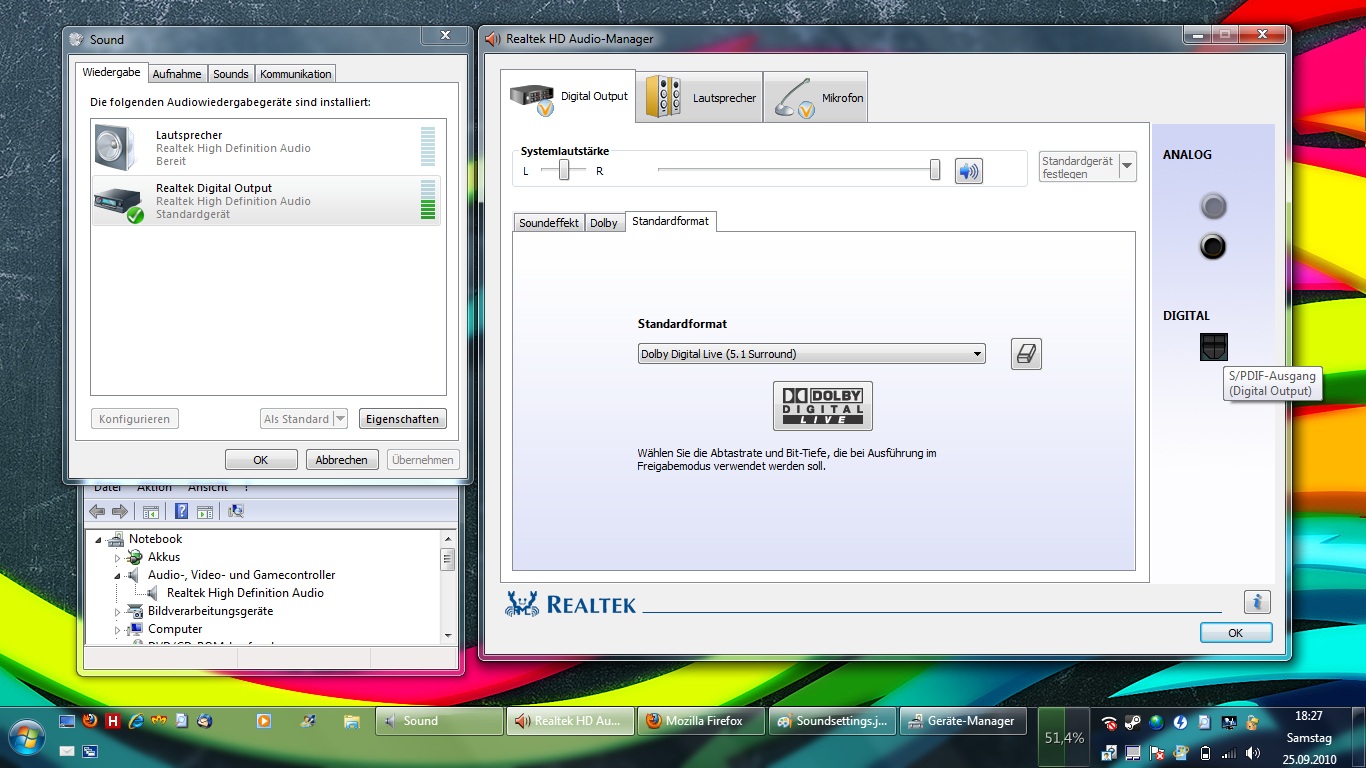Select the Lautsprecher playback device
The image size is (1366, 768).
point(267,148)
